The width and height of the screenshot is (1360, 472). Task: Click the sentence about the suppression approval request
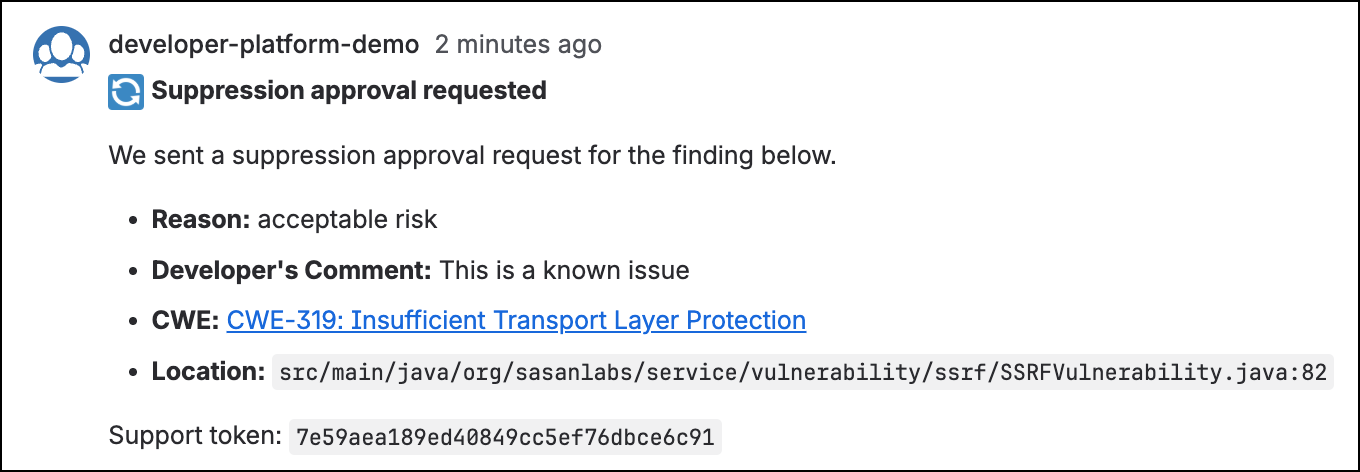click(471, 156)
